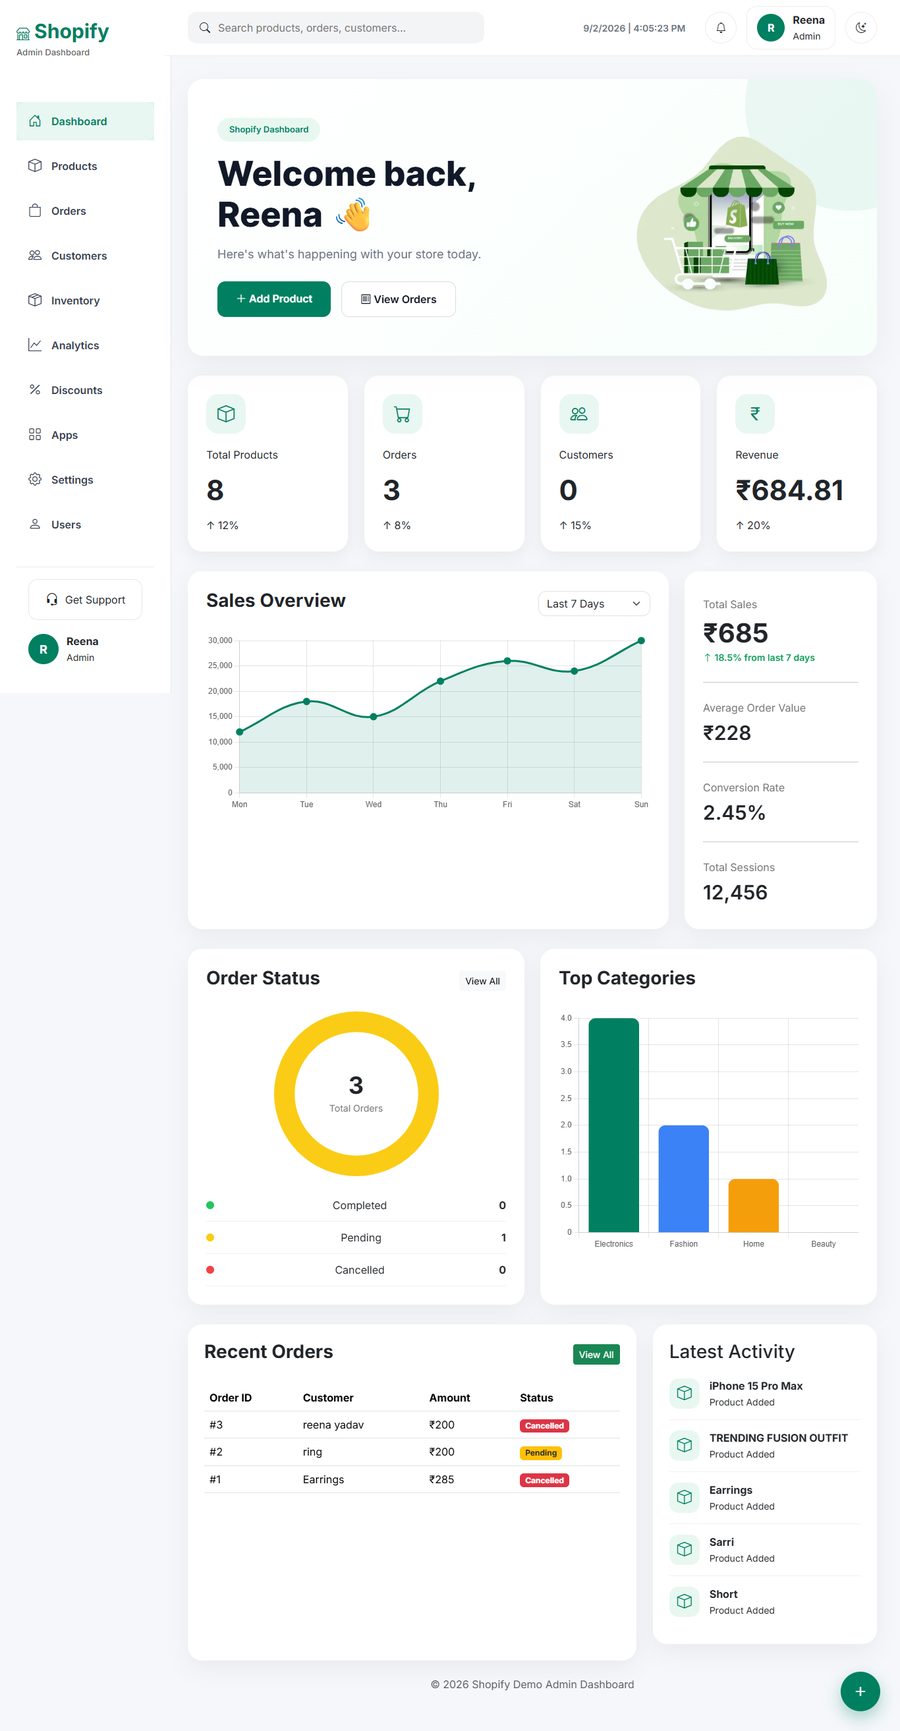Click the View Orders button

click(x=398, y=299)
